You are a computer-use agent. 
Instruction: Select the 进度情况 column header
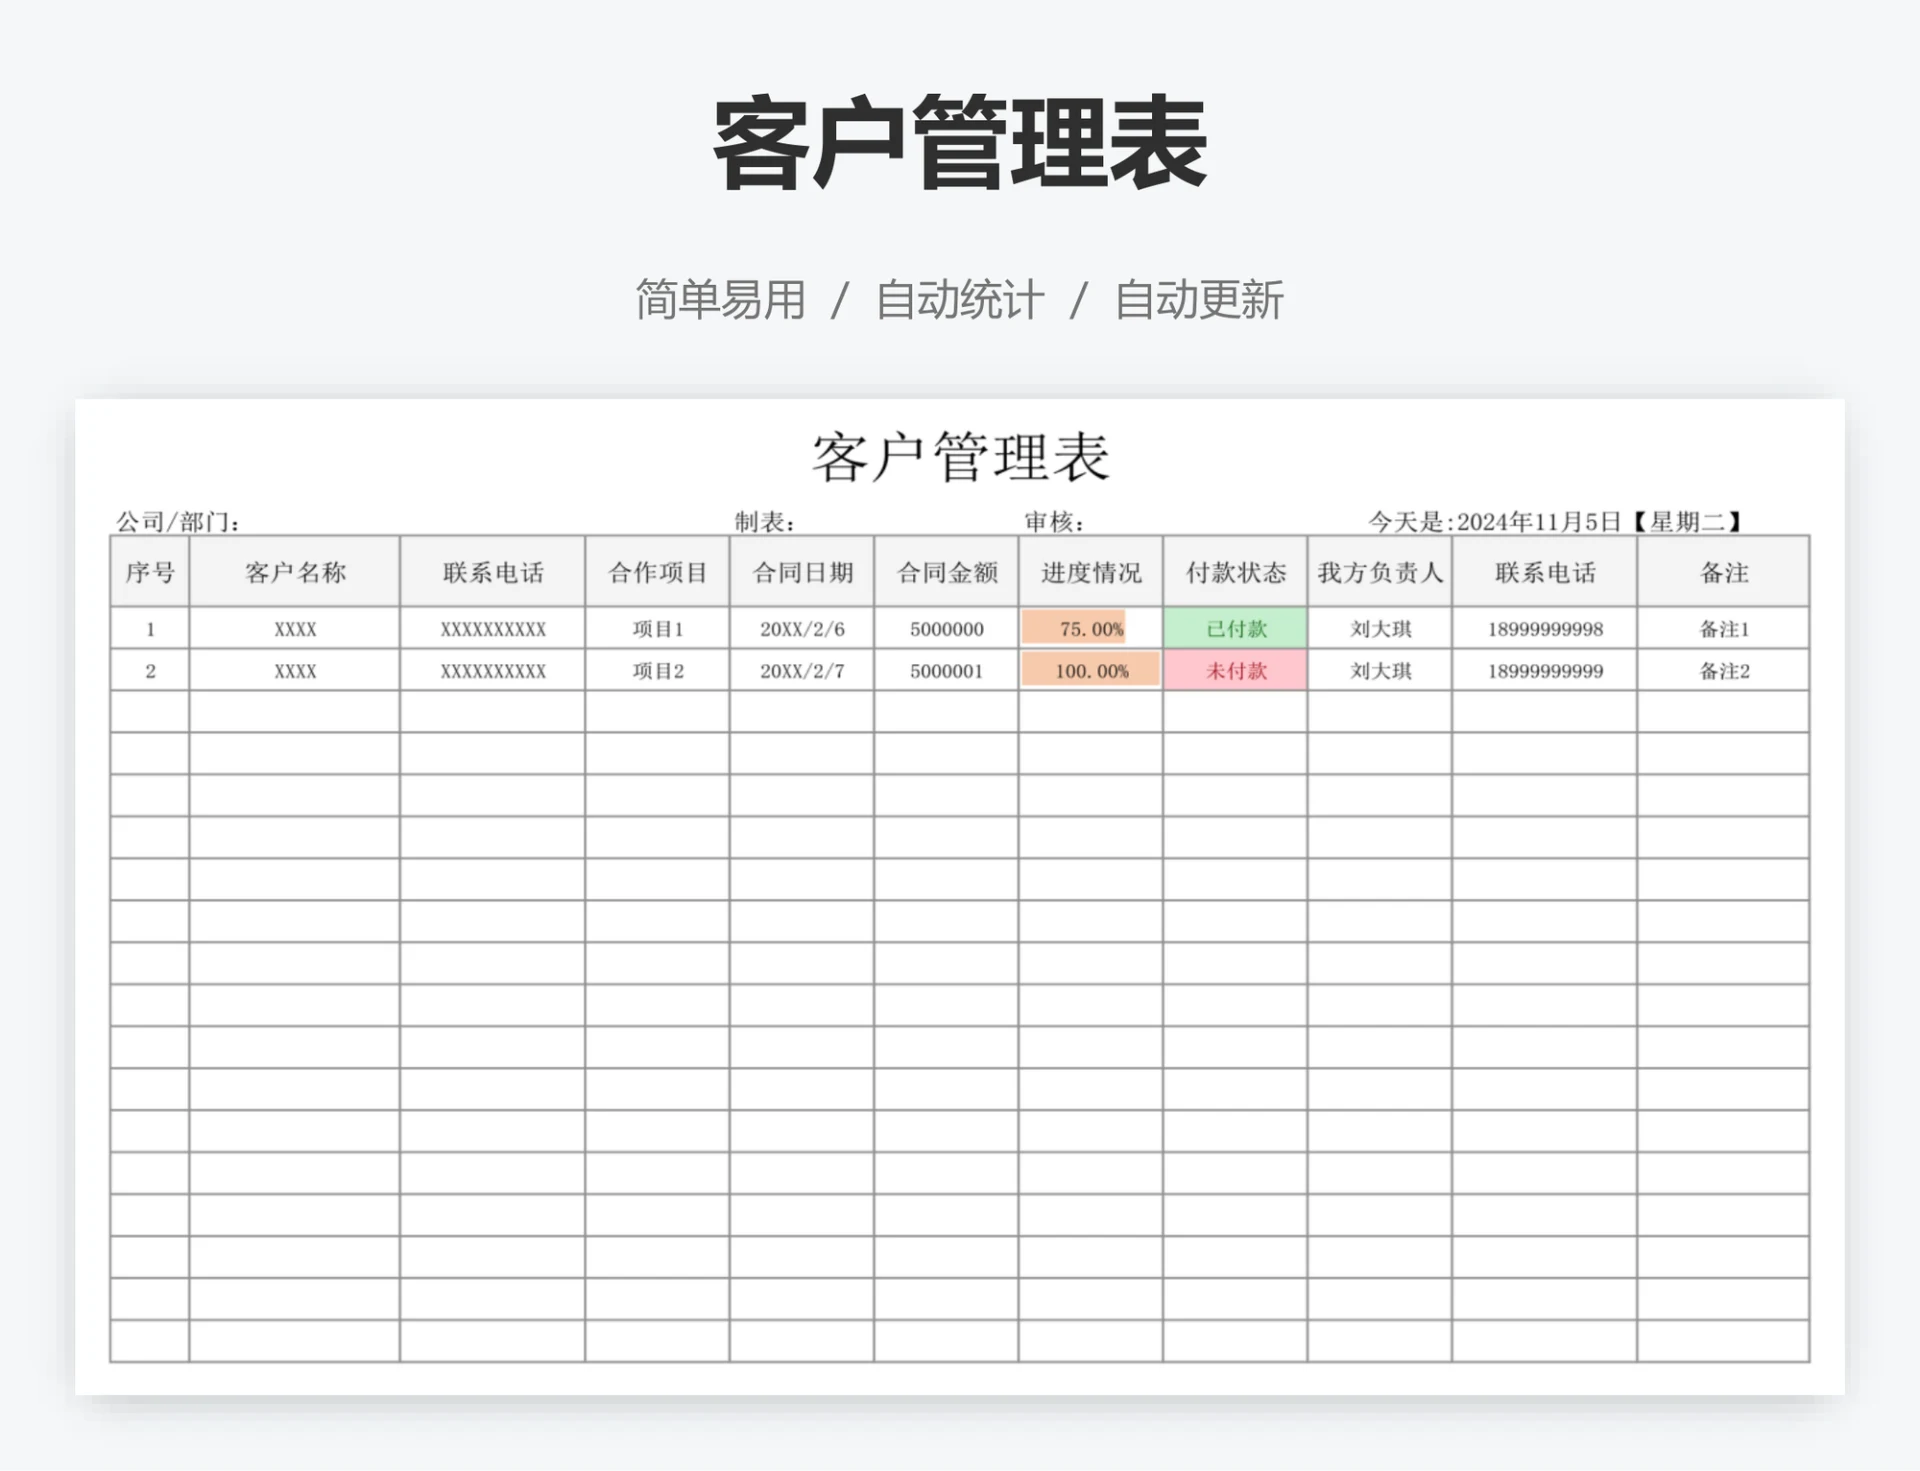tap(1088, 572)
